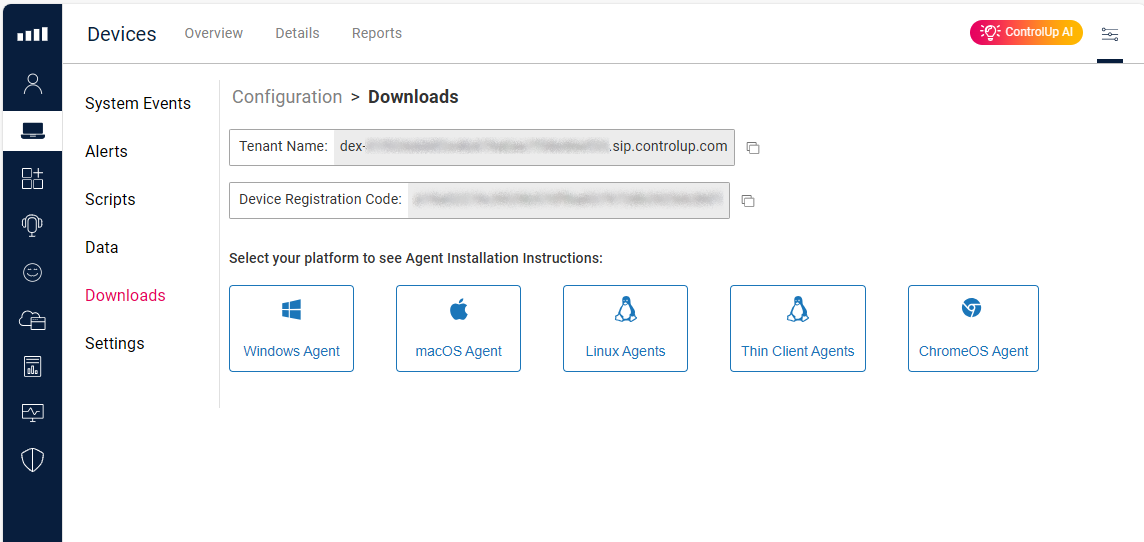Open Scripts in the configuration menu
This screenshot has width=1144, height=542.
(x=110, y=200)
